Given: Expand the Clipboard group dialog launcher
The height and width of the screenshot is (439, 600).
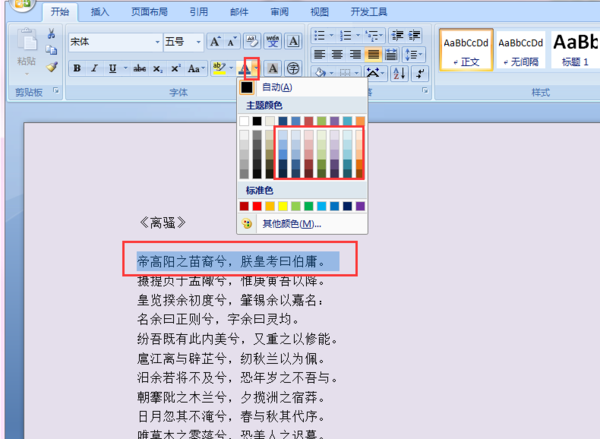Looking at the screenshot, I should pyautogui.click(x=56, y=90).
